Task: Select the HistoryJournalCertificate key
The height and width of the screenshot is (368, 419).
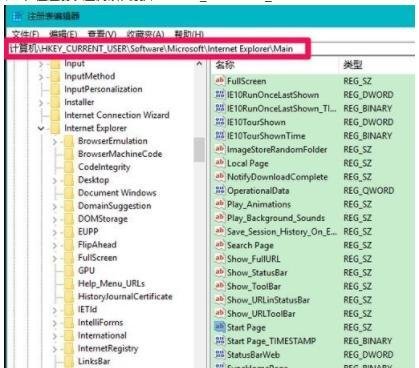Action: coord(125,296)
